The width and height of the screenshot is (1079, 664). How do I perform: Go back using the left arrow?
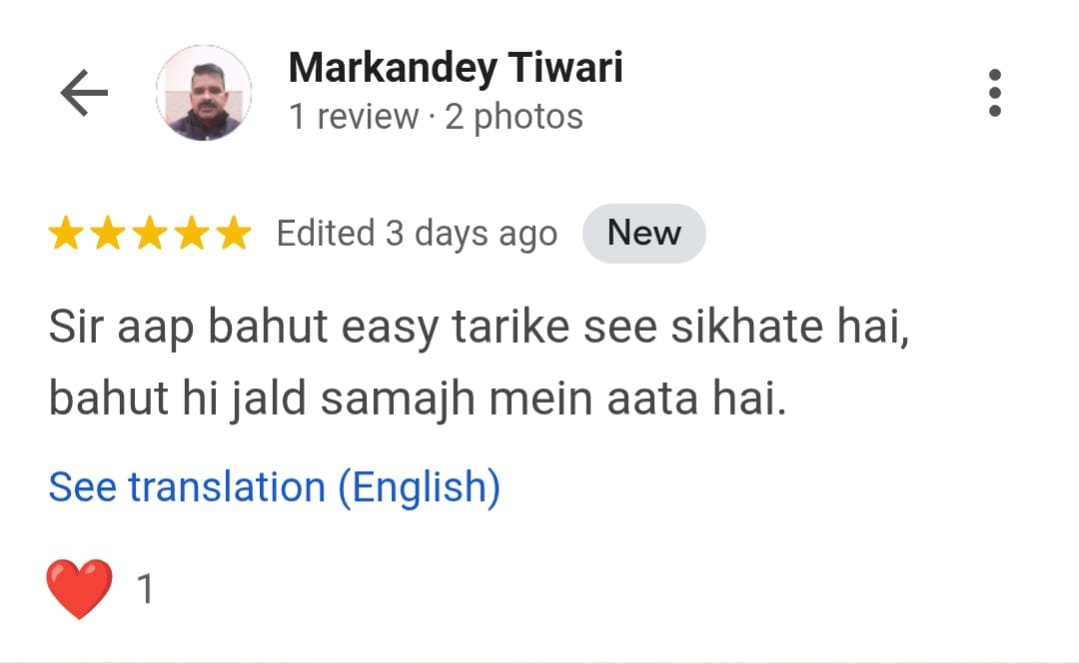84,93
